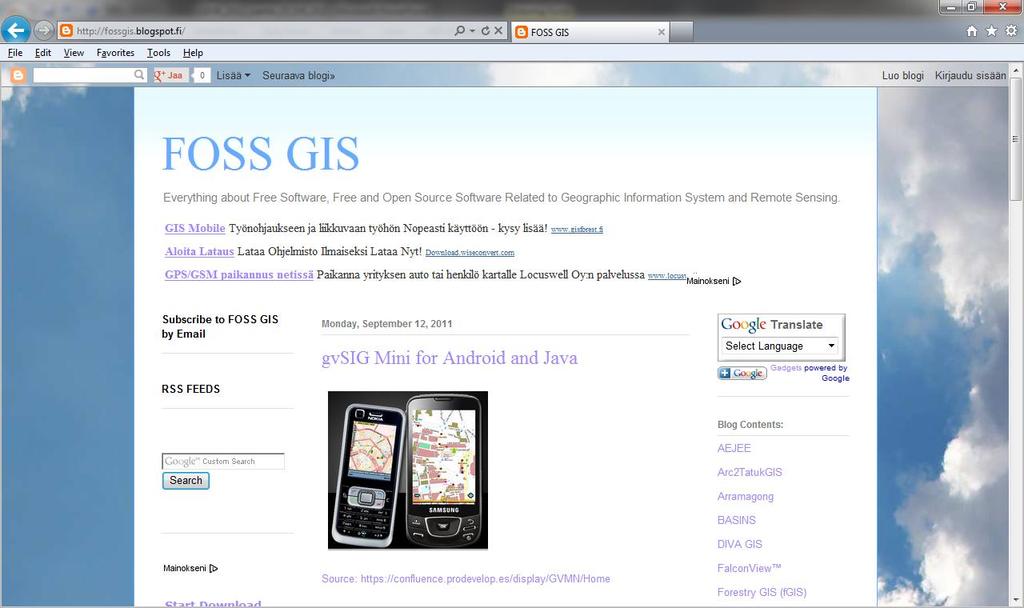Go to Seuraava blogi link

tap(298, 76)
